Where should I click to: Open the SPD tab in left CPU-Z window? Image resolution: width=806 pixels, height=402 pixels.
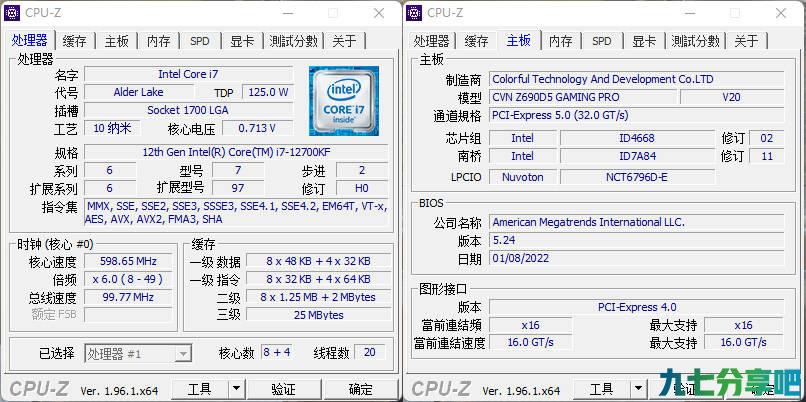click(200, 41)
